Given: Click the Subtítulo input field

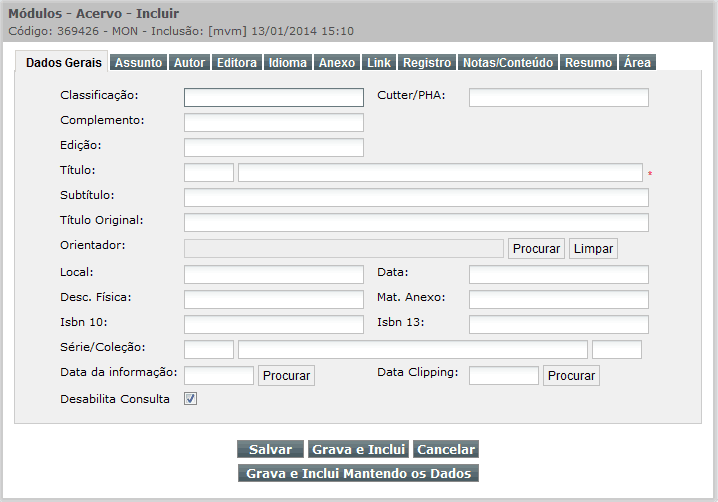Looking at the screenshot, I should [416, 197].
